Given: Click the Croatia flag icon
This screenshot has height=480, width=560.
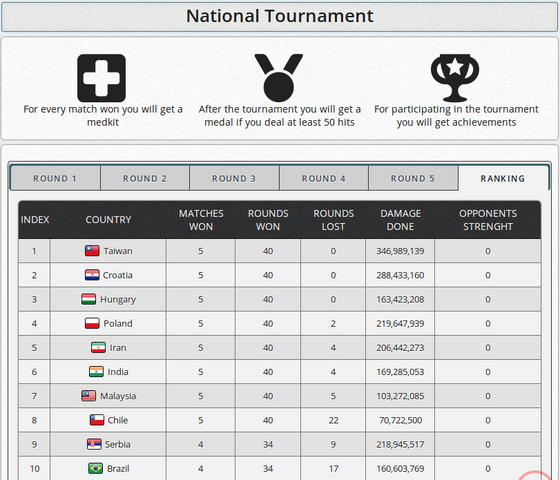Looking at the screenshot, I should (92, 275).
